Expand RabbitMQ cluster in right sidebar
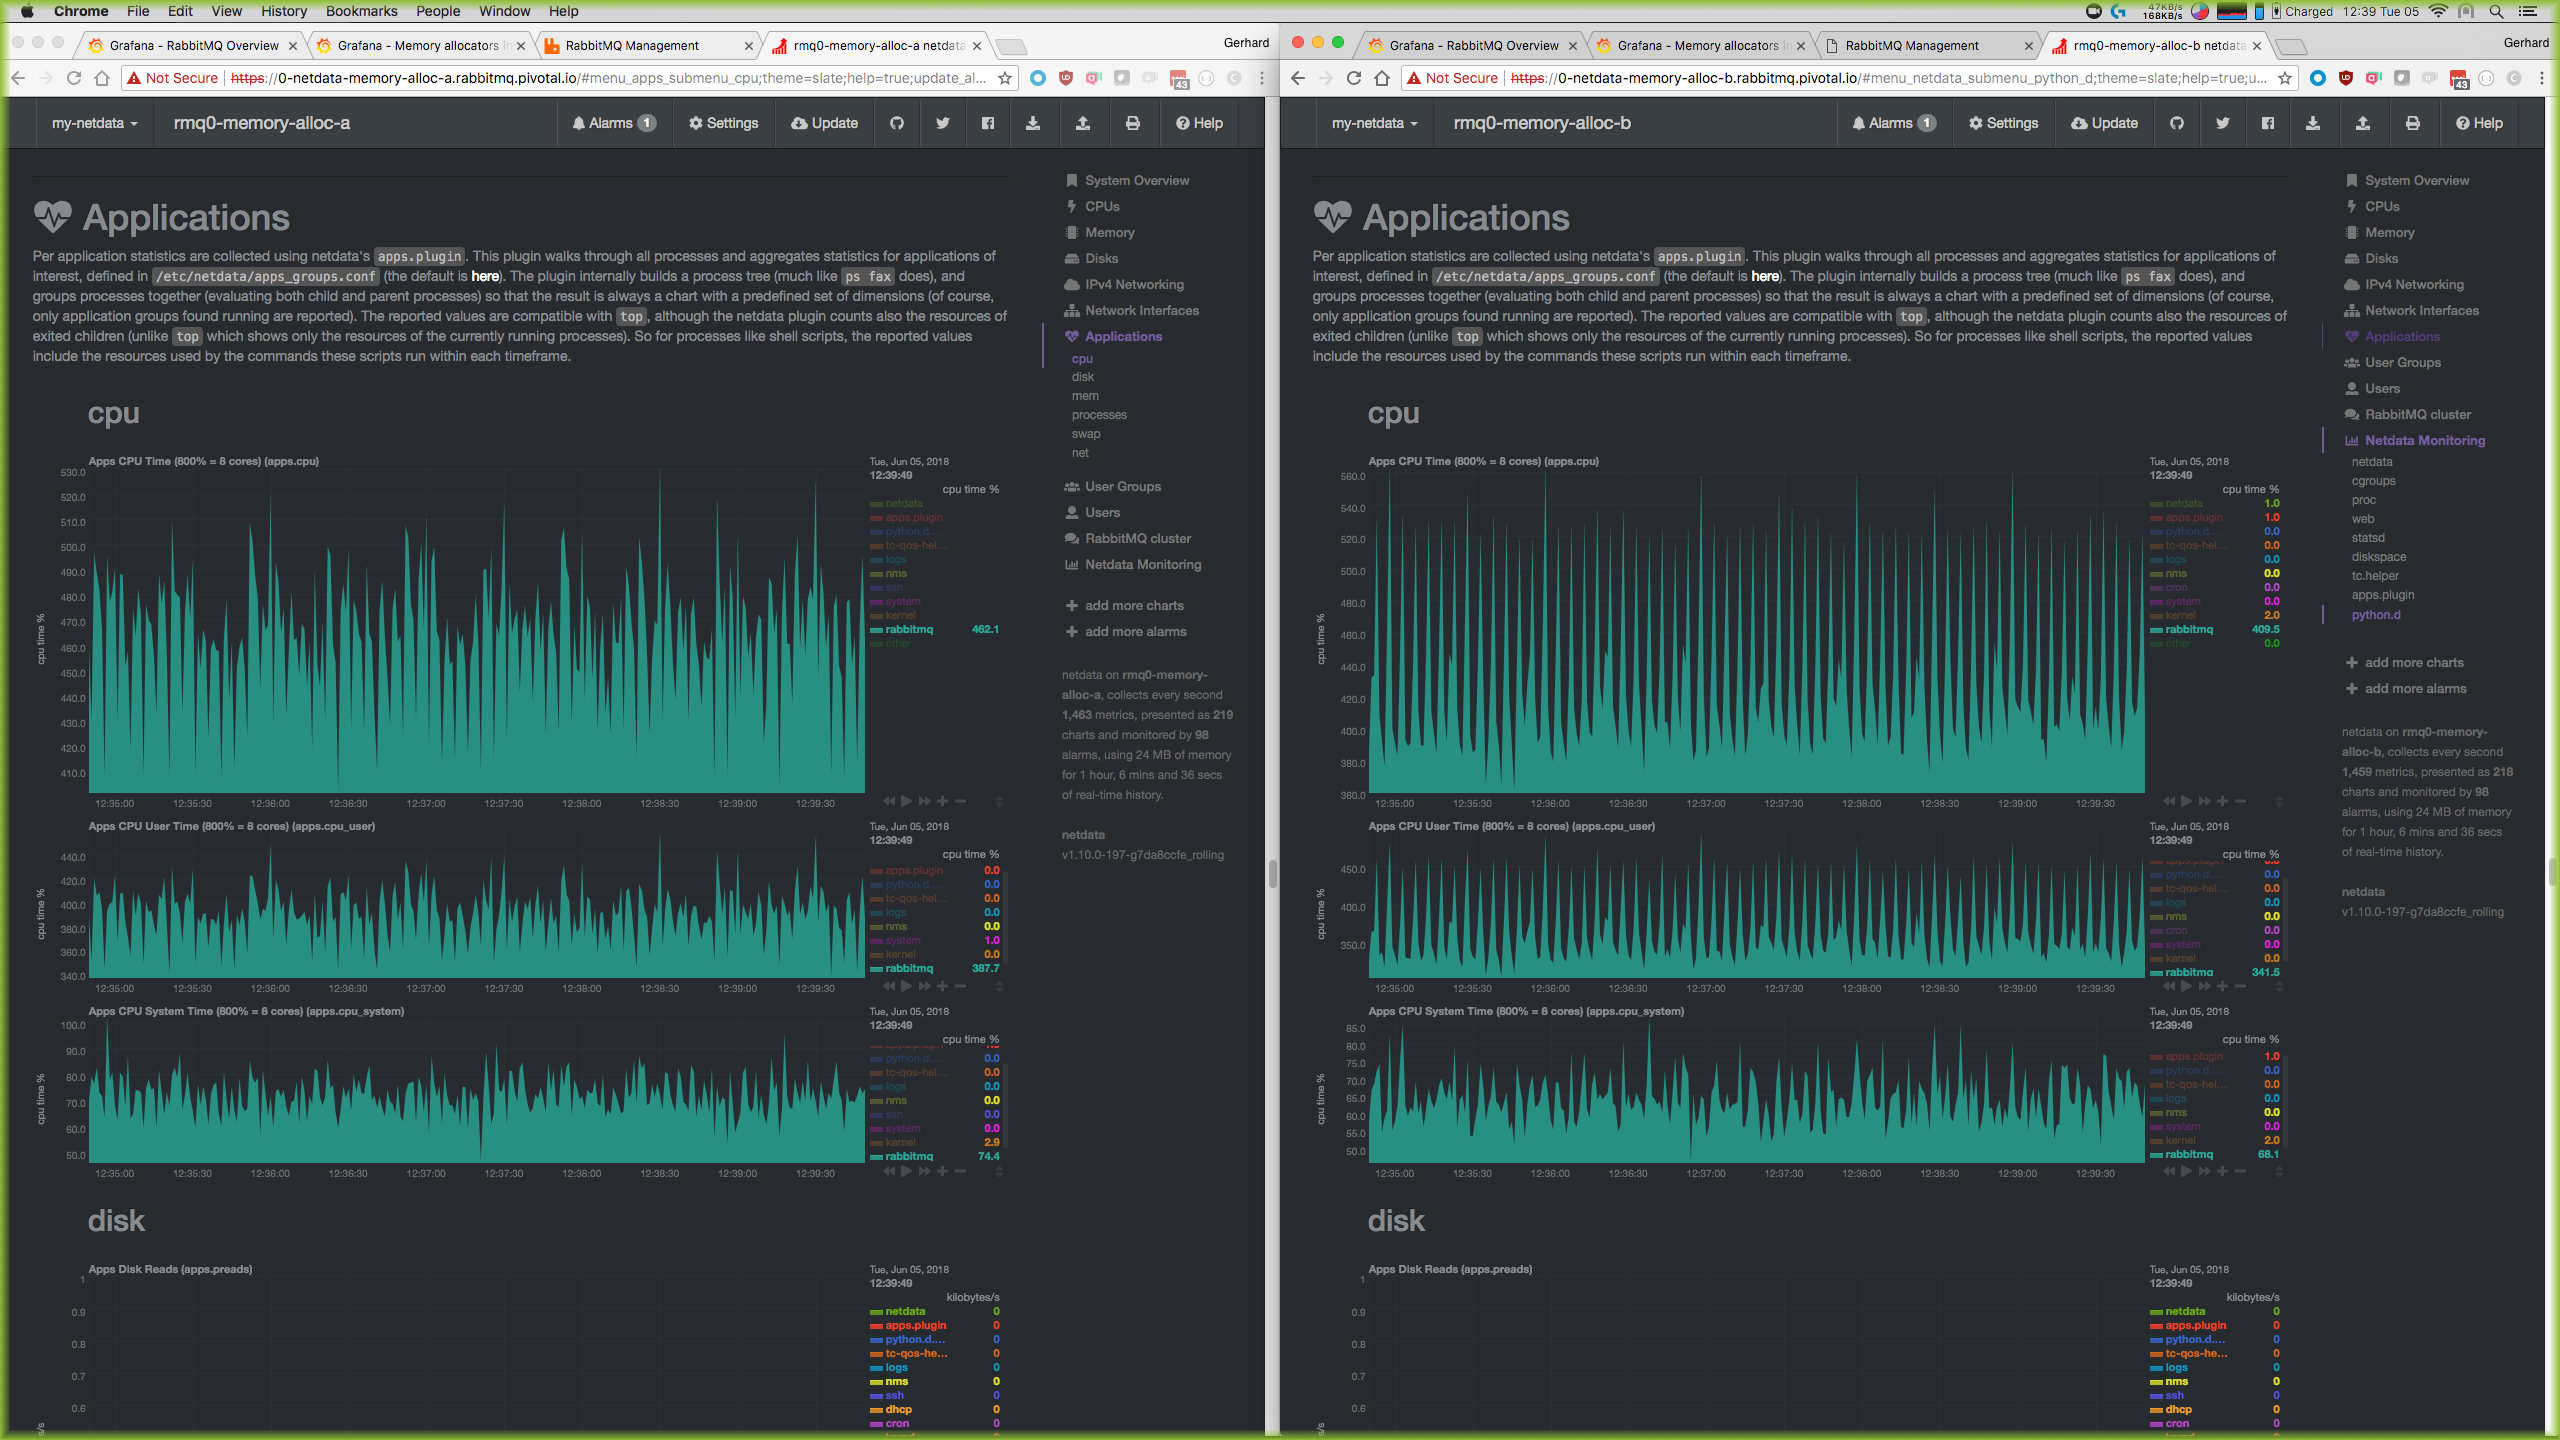The width and height of the screenshot is (2560, 1440). 2417,414
